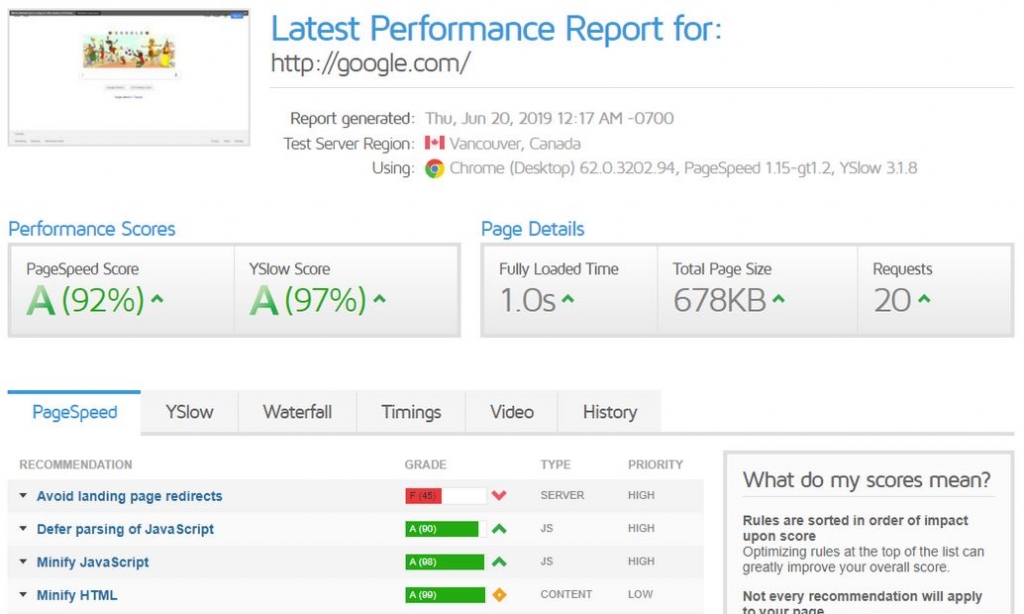Expand the Defer parsing of JavaScript row
The height and width of the screenshot is (614, 1024).
click(23, 529)
